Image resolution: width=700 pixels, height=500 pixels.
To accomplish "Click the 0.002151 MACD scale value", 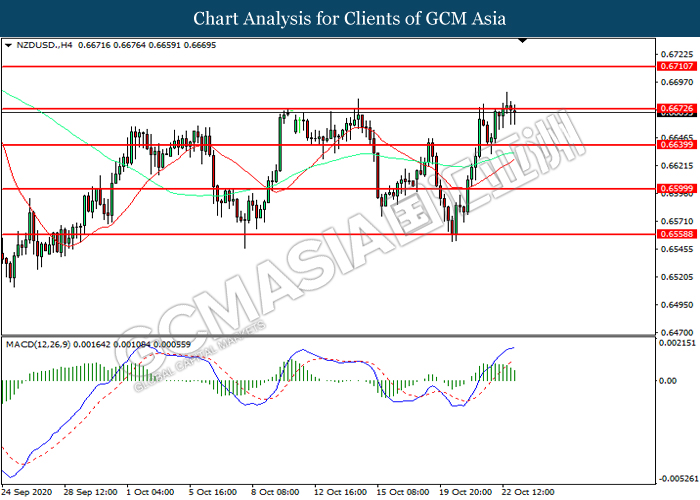I will [x=677, y=343].
